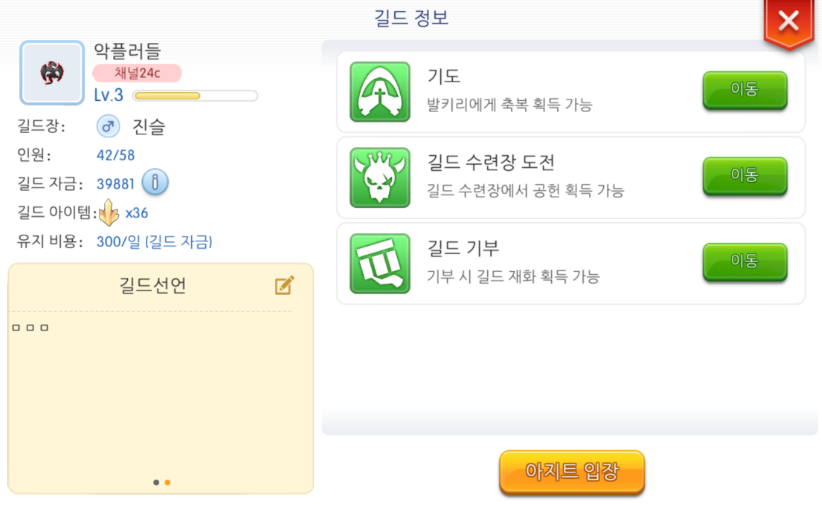The height and width of the screenshot is (505, 822).
Task: Select the guild training skull icon
Action: point(380,177)
